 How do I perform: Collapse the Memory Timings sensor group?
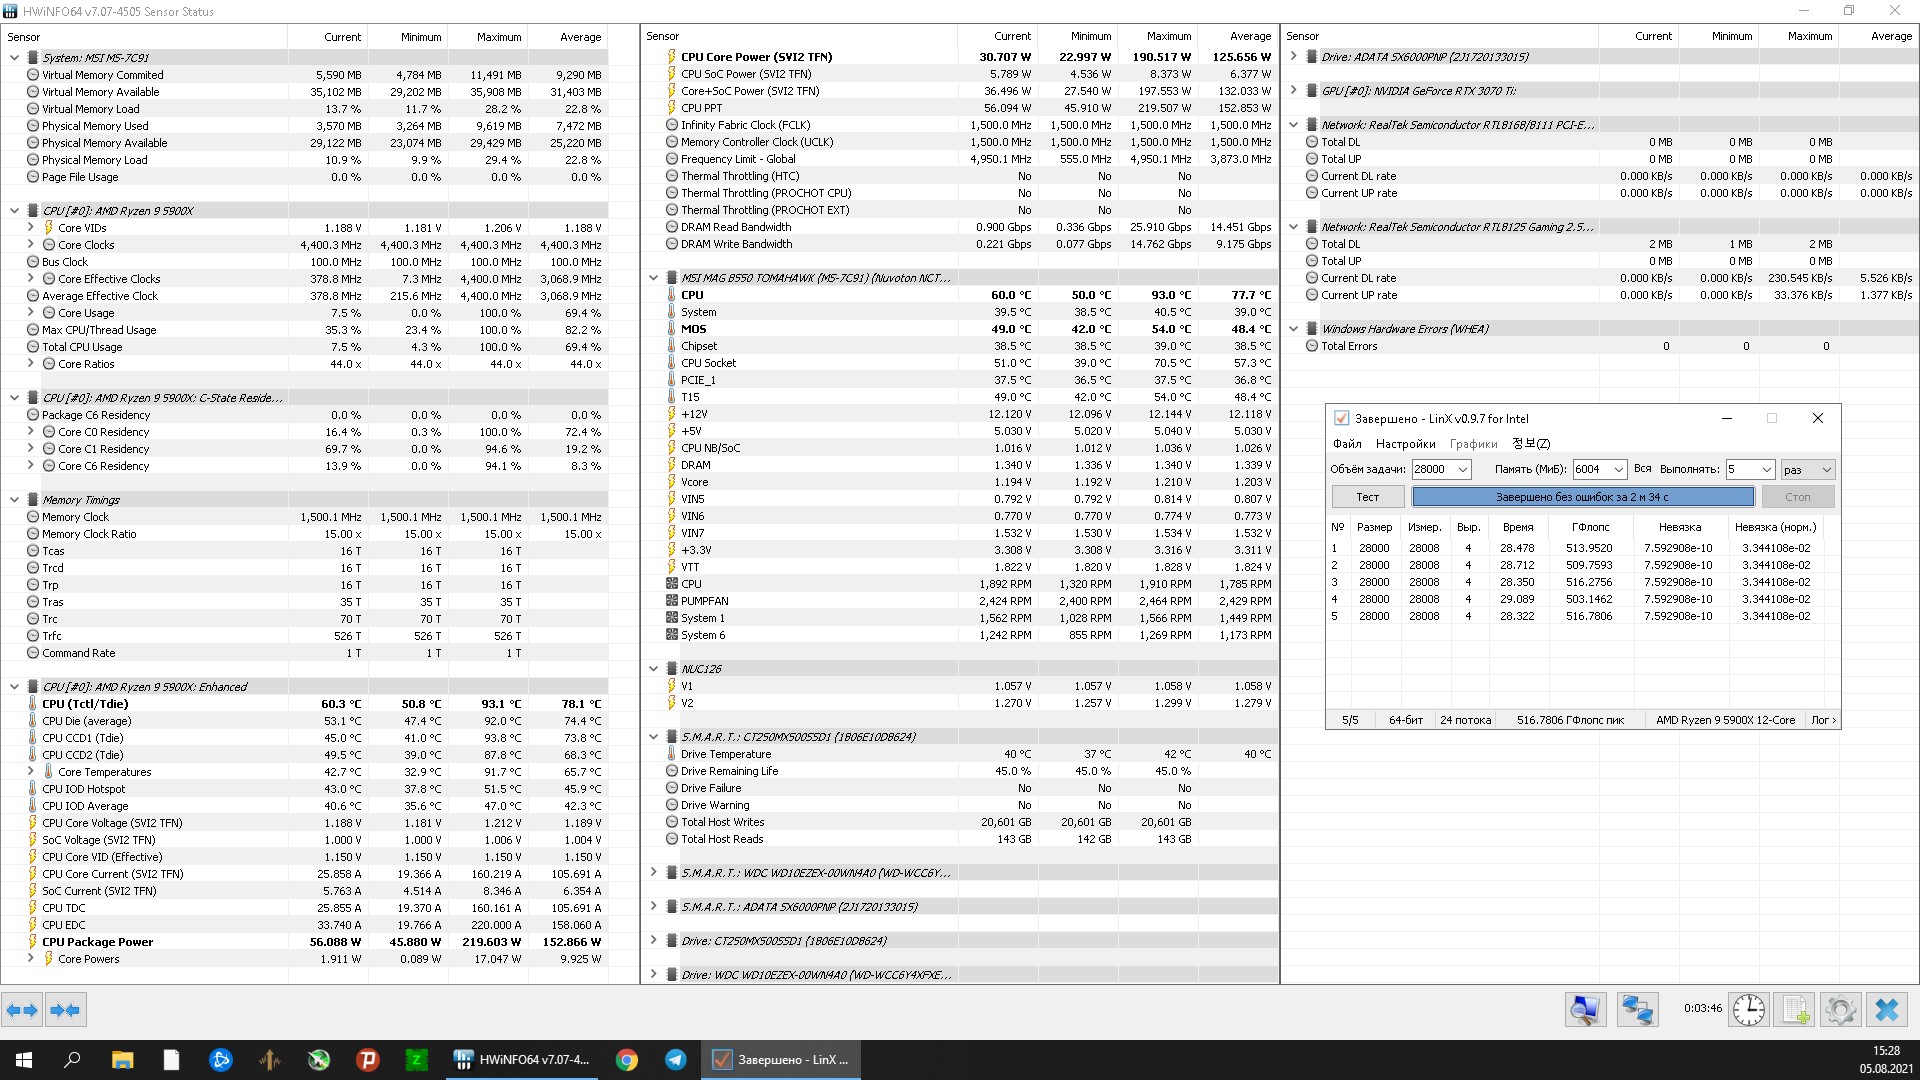click(14, 500)
